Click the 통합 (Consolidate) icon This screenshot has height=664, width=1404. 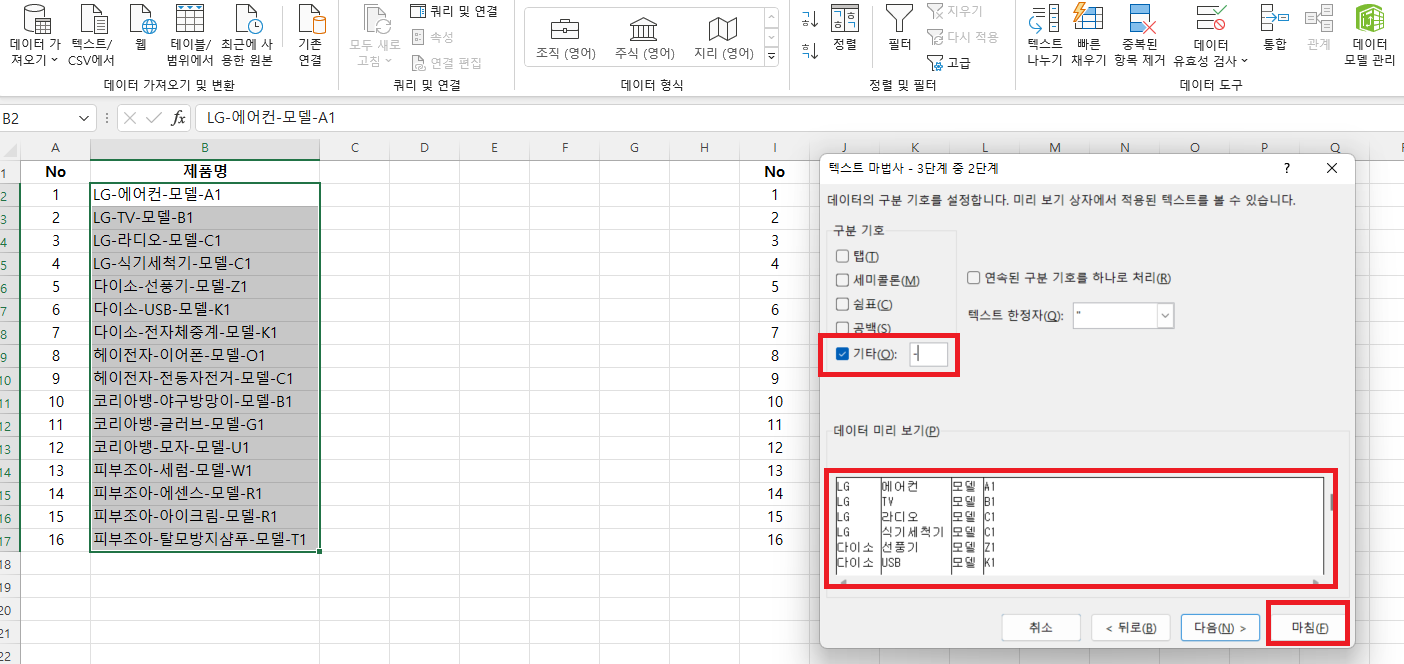click(x=1274, y=30)
